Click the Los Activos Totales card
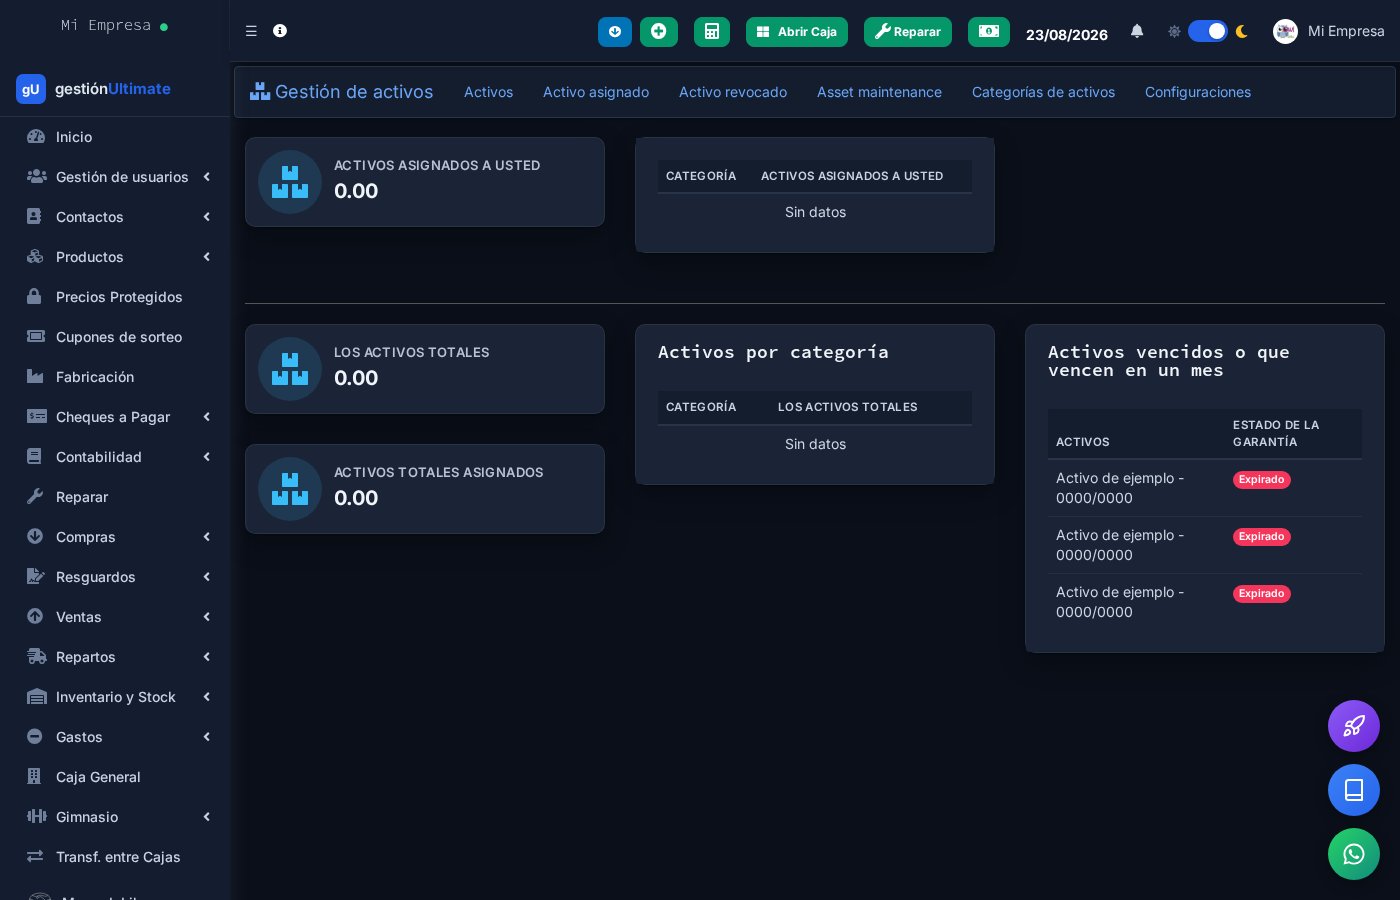This screenshot has height=900, width=1400. pyautogui.click(x=425, y=369)
